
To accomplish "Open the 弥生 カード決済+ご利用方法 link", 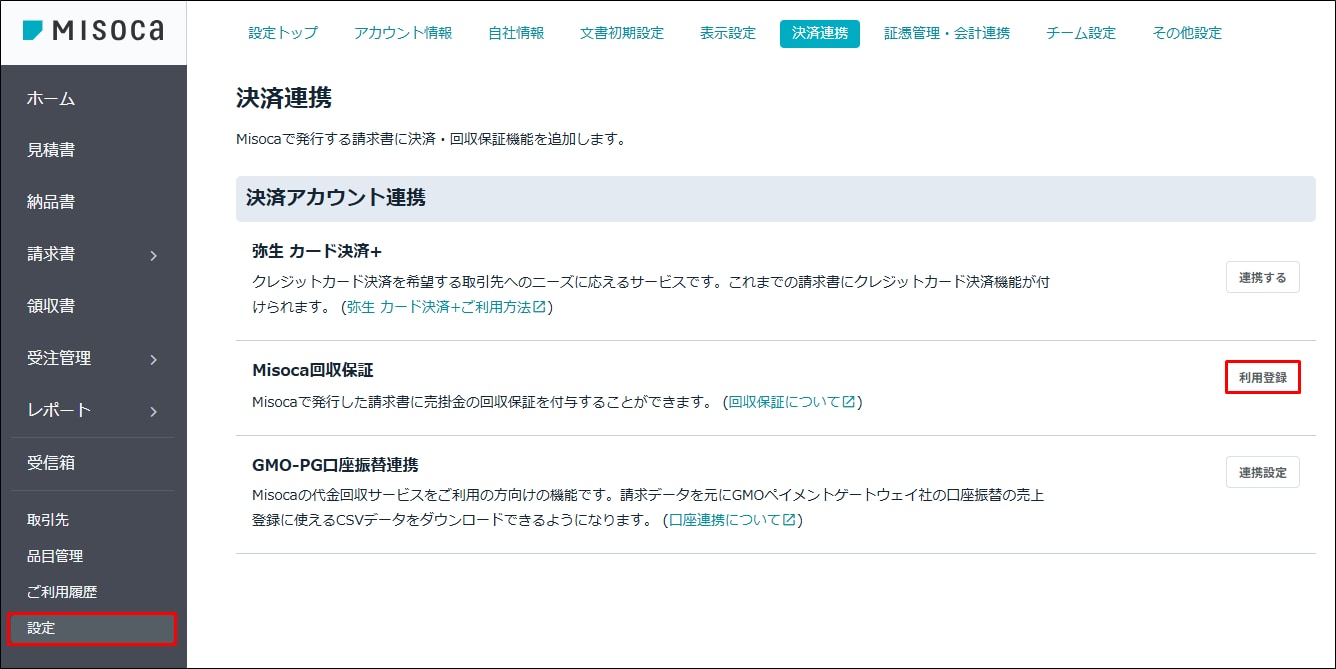I will pos(445,307).
